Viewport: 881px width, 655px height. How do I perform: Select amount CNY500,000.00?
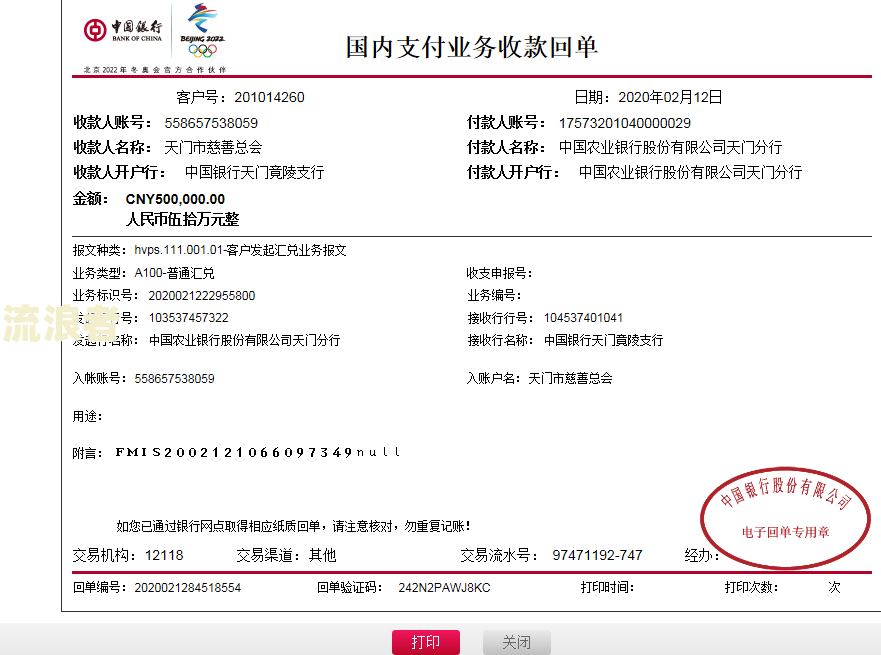tap(175, 199)
